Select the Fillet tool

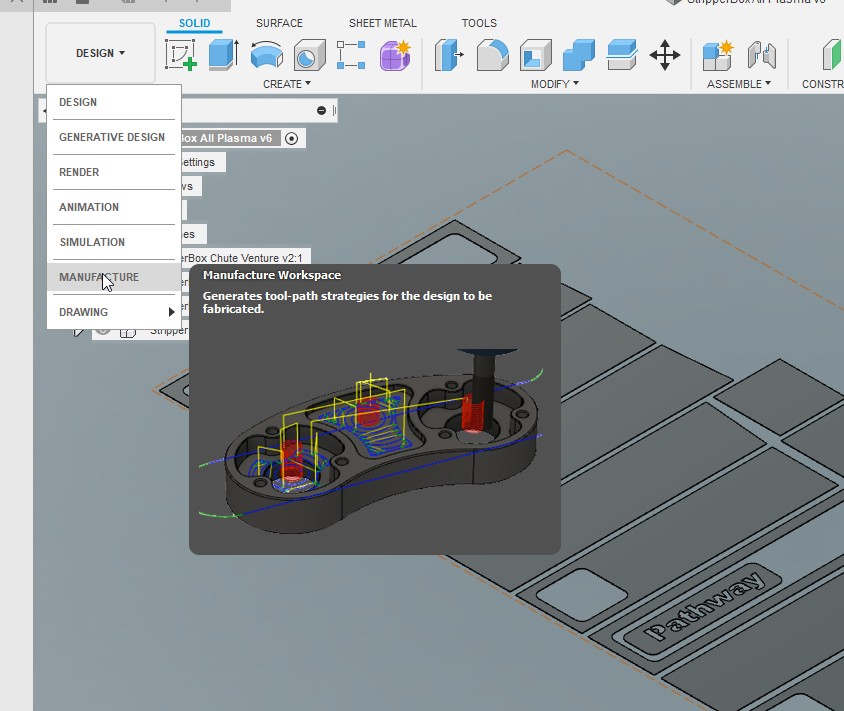[492, 54]
